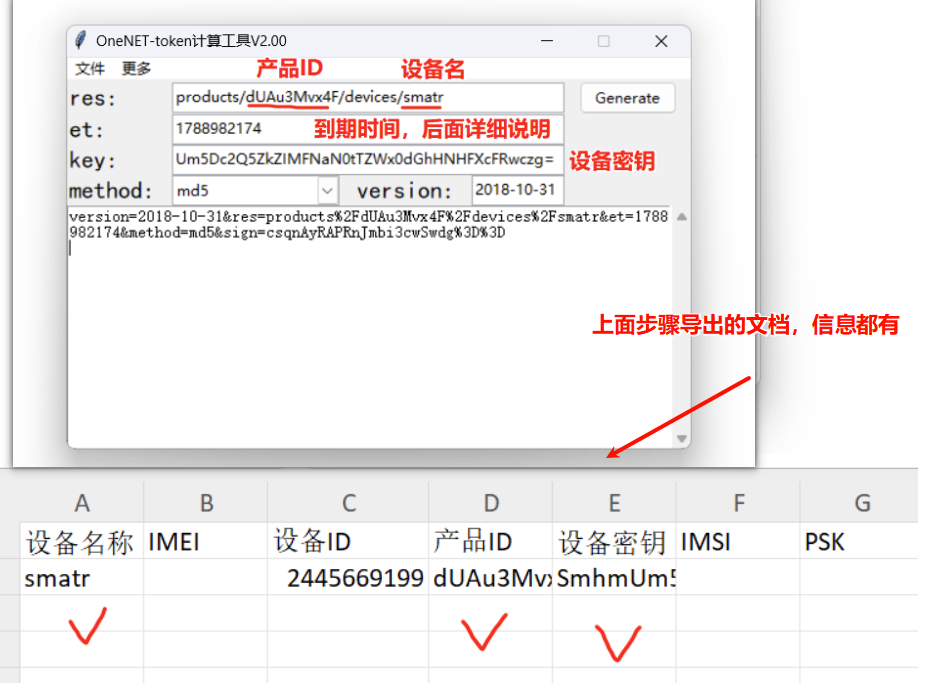The height and width of the screenshot is (688, 943).
Task: Click the OneNET token tool feather icon
Action: (80, 40)
